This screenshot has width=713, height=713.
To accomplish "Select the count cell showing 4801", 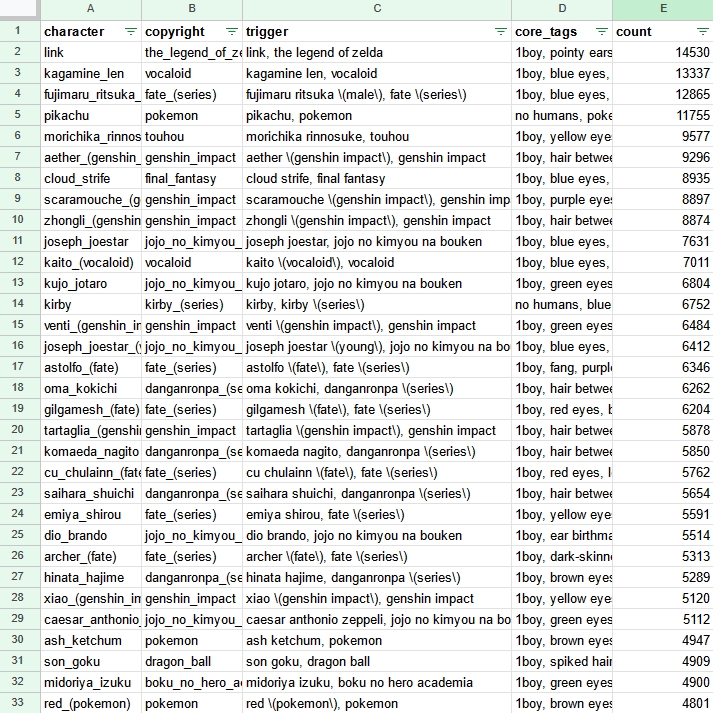I will click(x=663, y=704).
